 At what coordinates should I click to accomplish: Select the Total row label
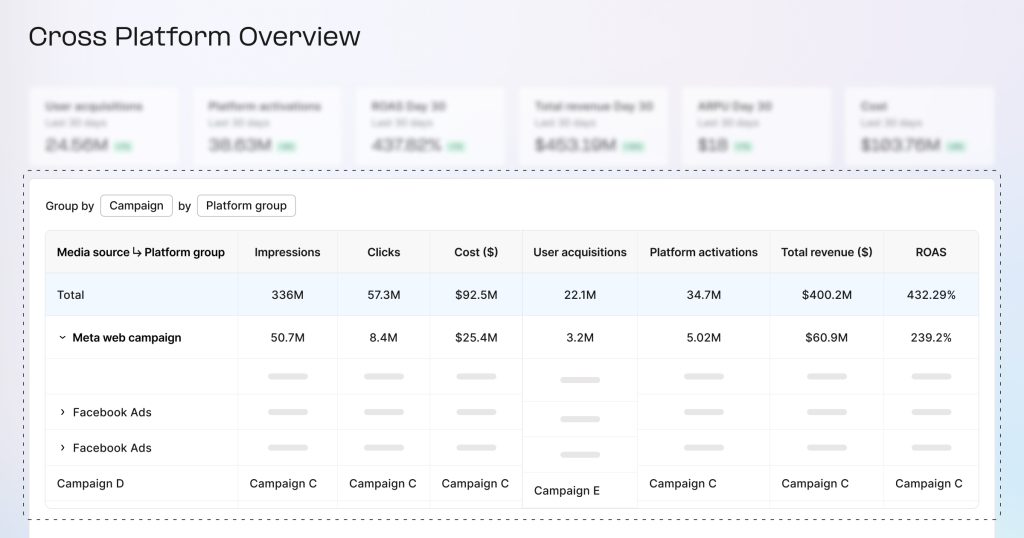coord(71,294)
